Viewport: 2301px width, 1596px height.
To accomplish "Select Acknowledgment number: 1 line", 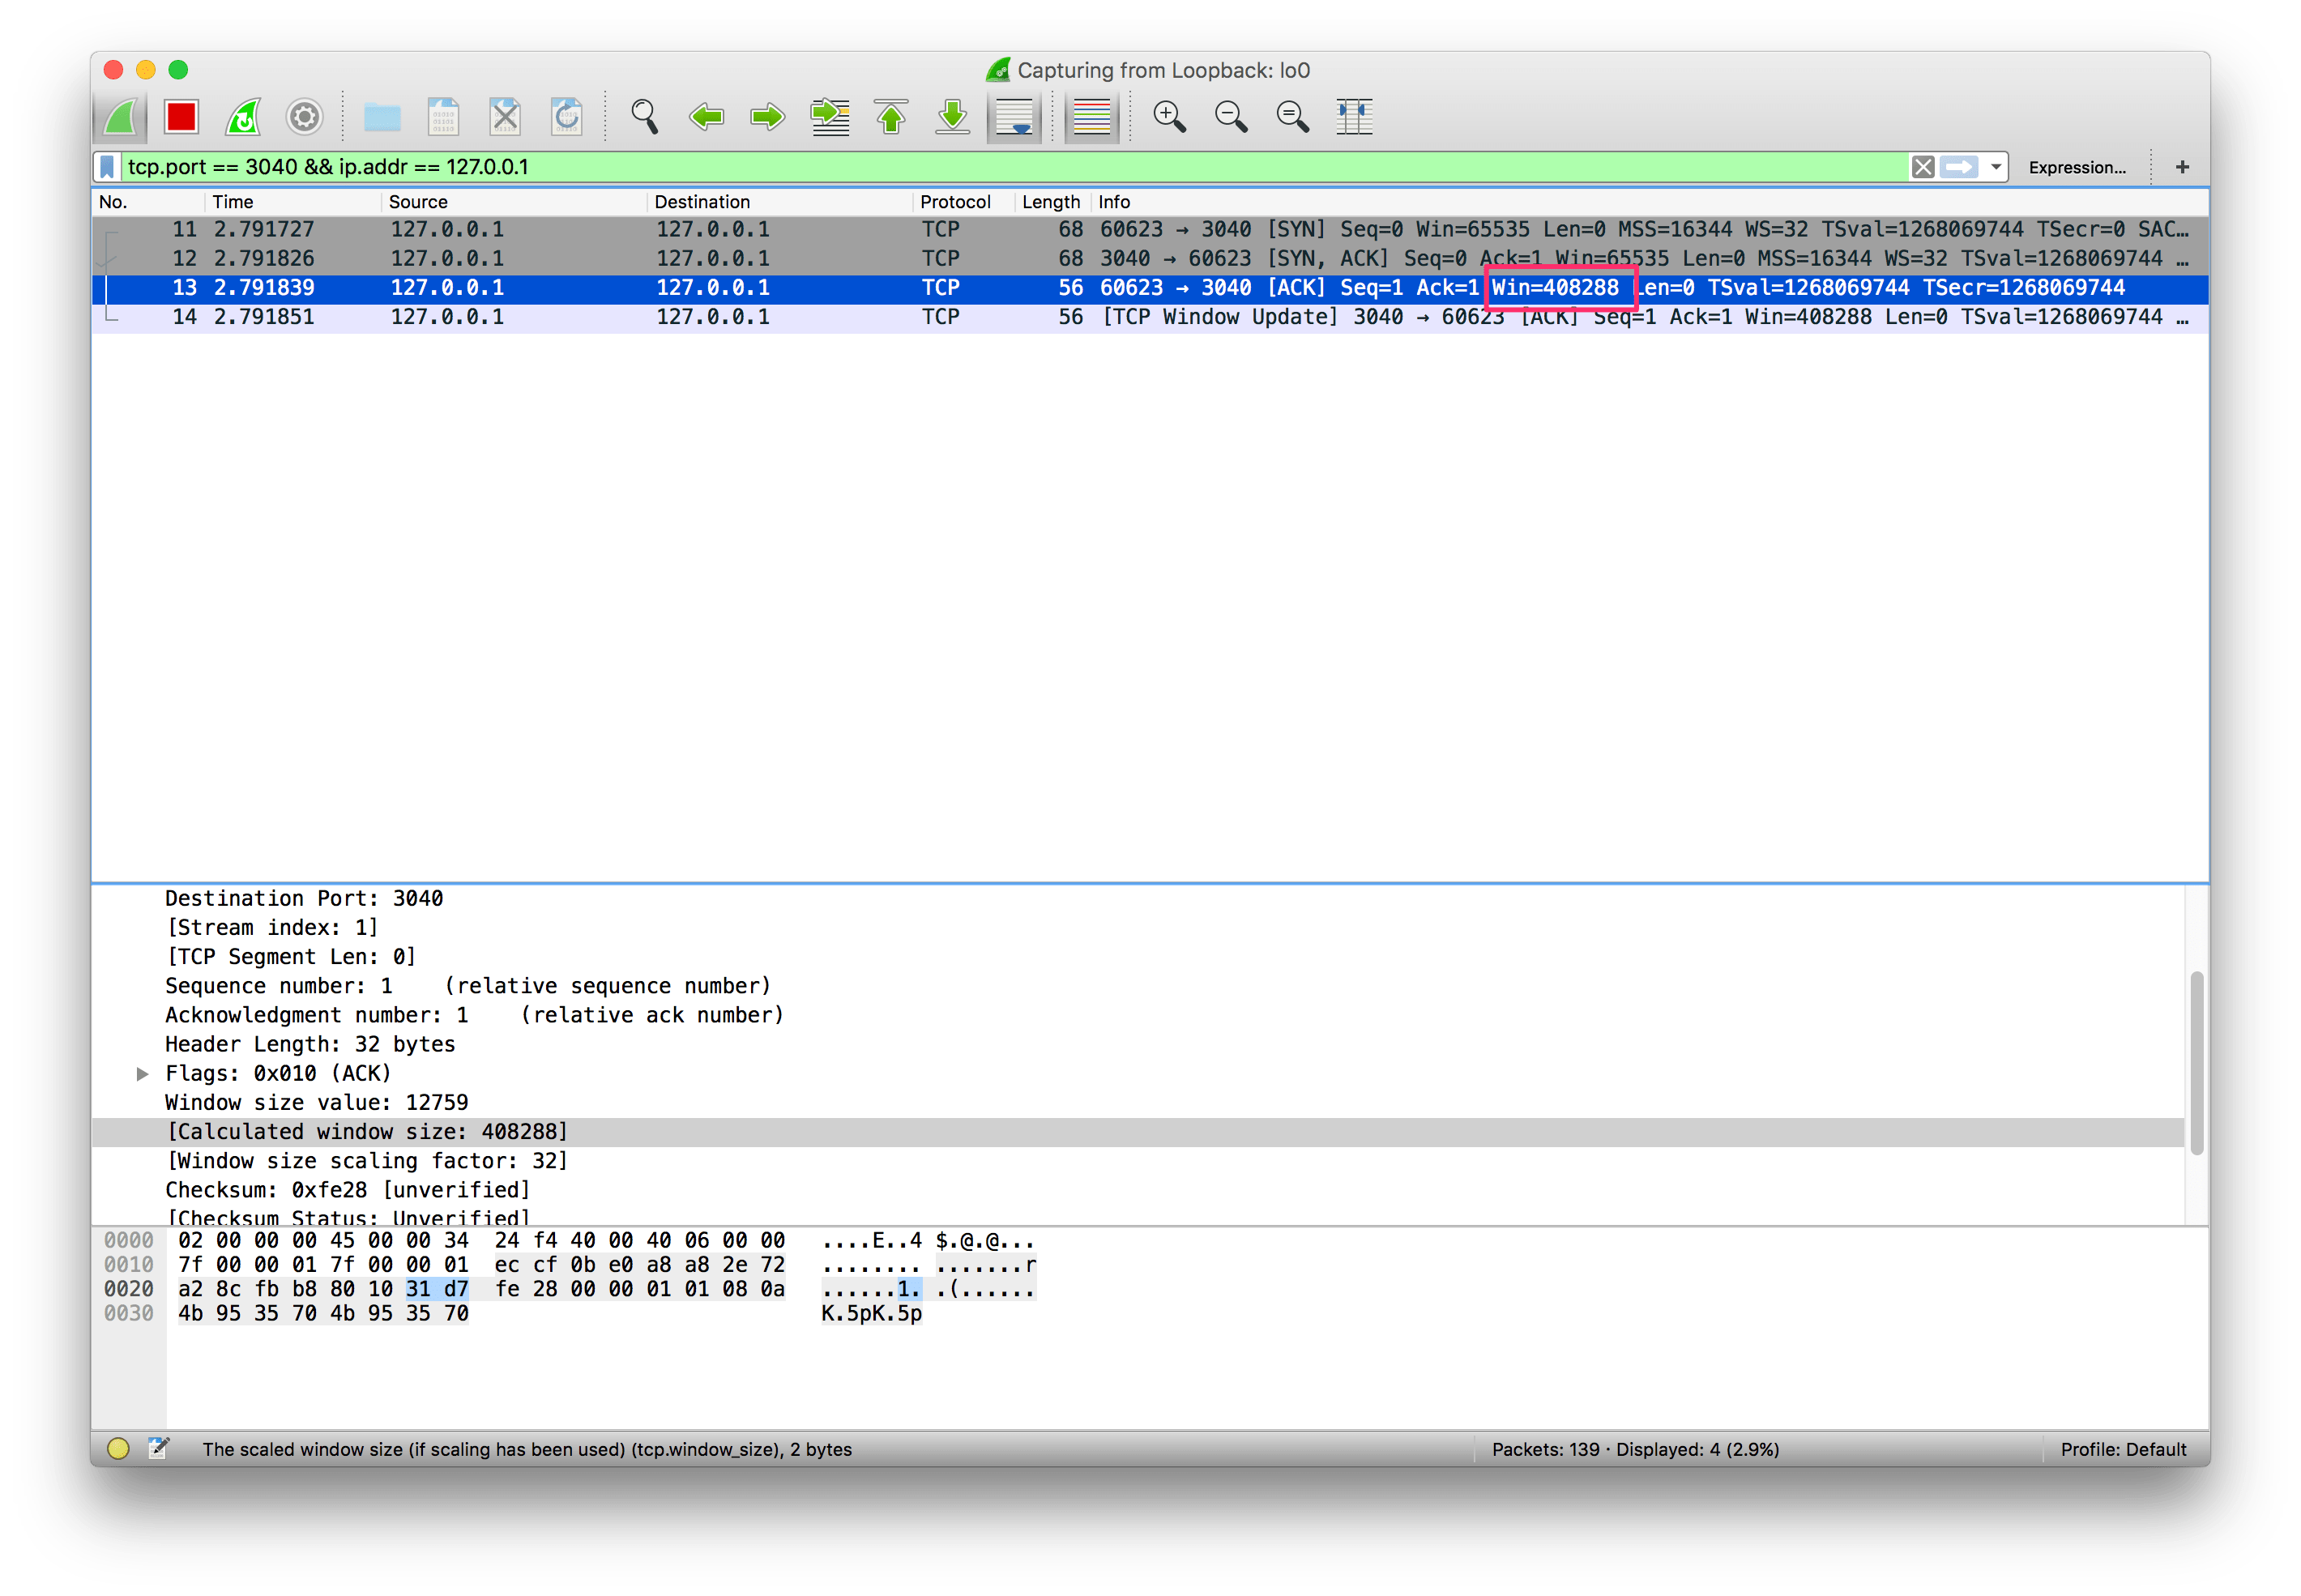I will [x=1137, y=1015].
